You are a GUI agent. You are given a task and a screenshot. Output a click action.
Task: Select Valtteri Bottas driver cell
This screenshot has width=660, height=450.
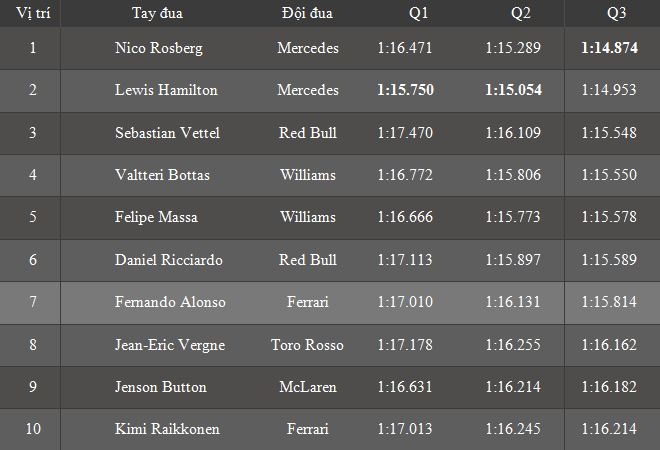click(x=162, y=175)
